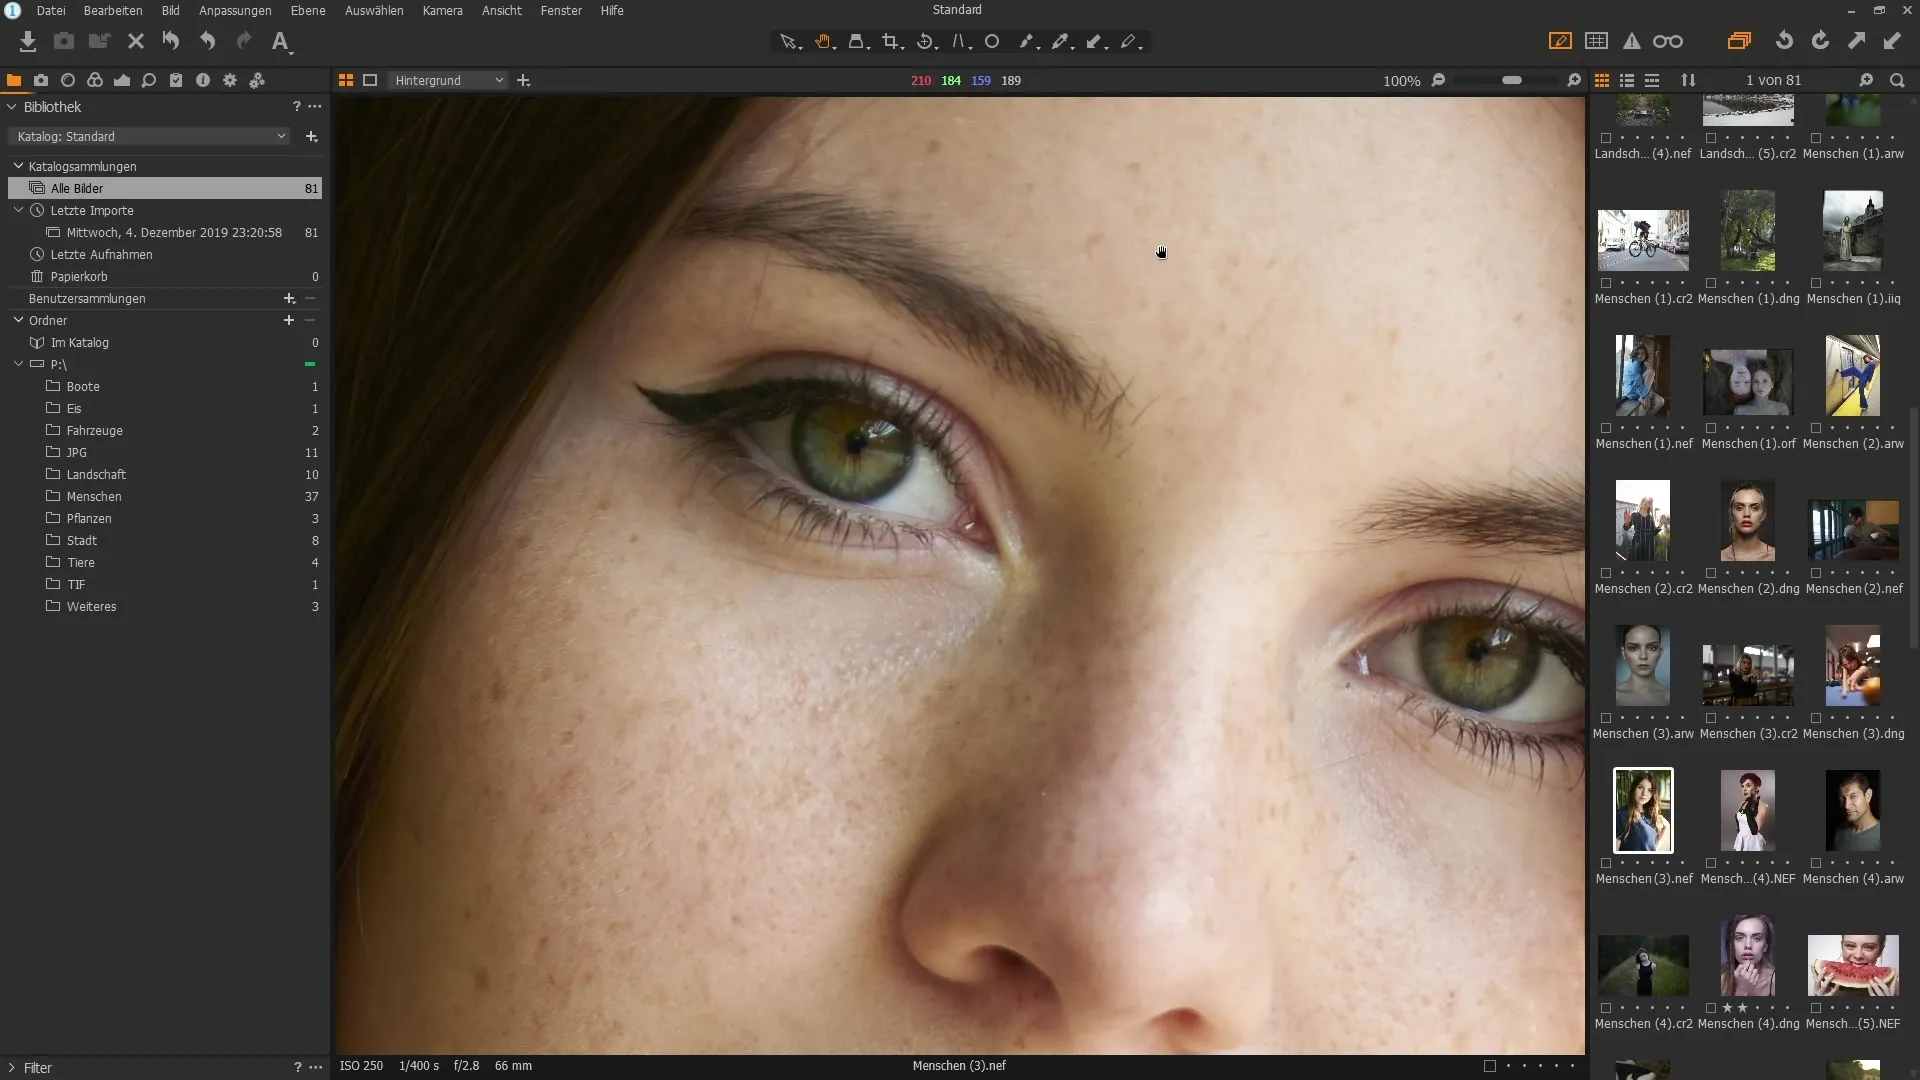Rotate image left with counterclockwise arrow
The image size is (1920, 1080).
[x=1784, y=41]
